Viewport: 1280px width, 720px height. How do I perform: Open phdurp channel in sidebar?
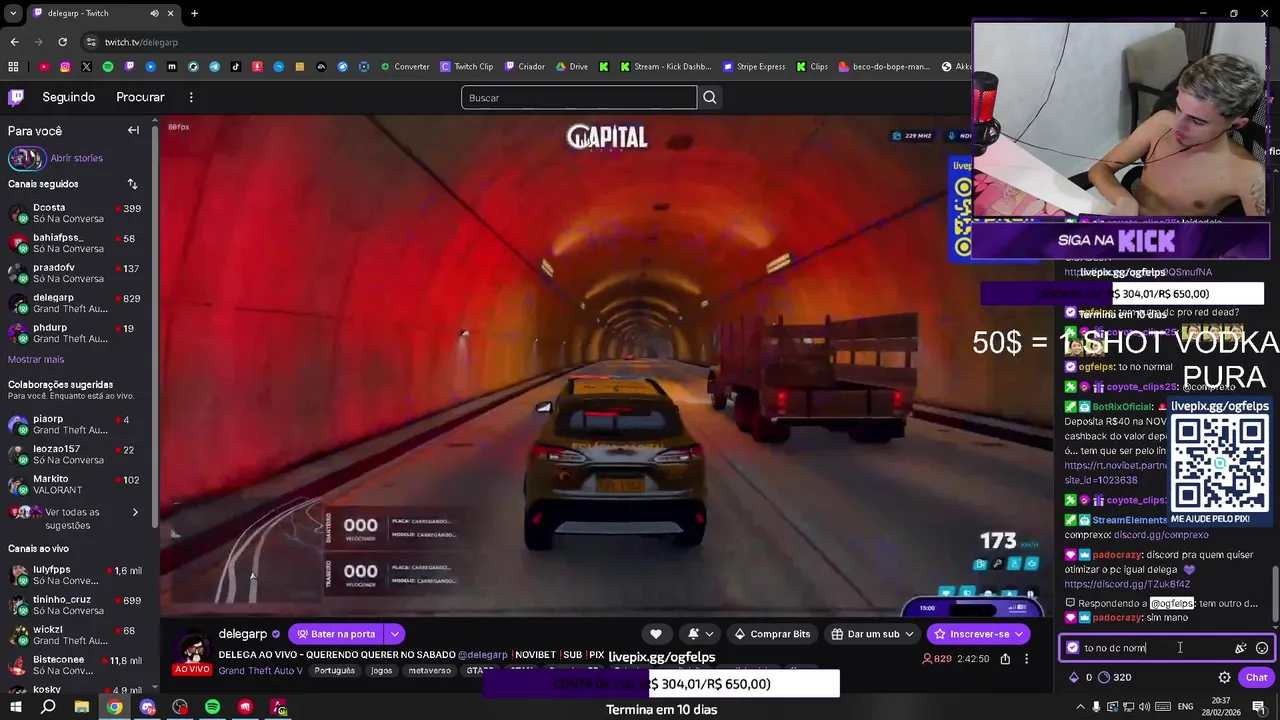[76, 333]
